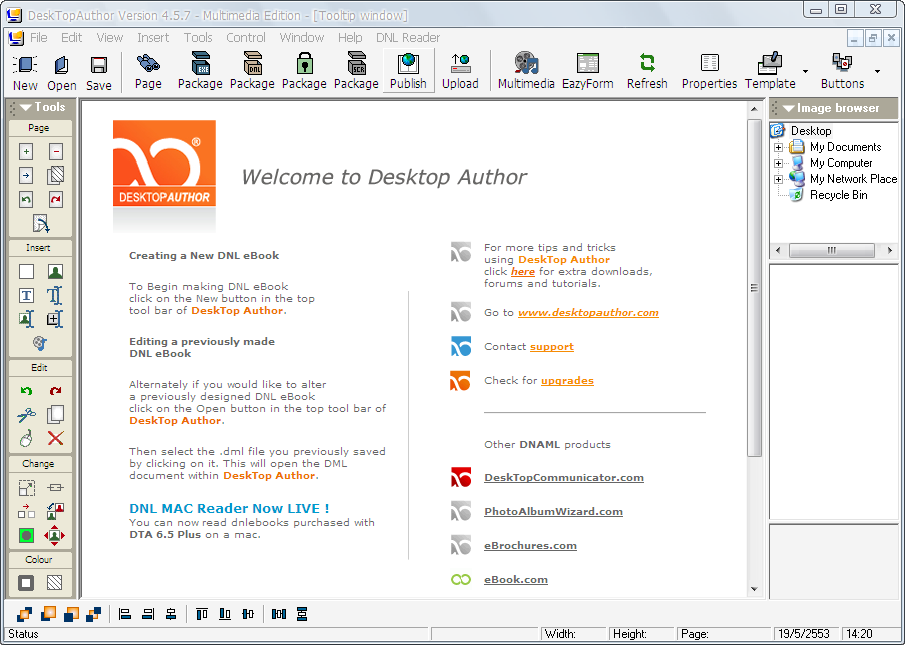The width and height of the screenshot is (905, 645).
Task: Collapse the Tools panel triangle
Action: click(25, 107)
